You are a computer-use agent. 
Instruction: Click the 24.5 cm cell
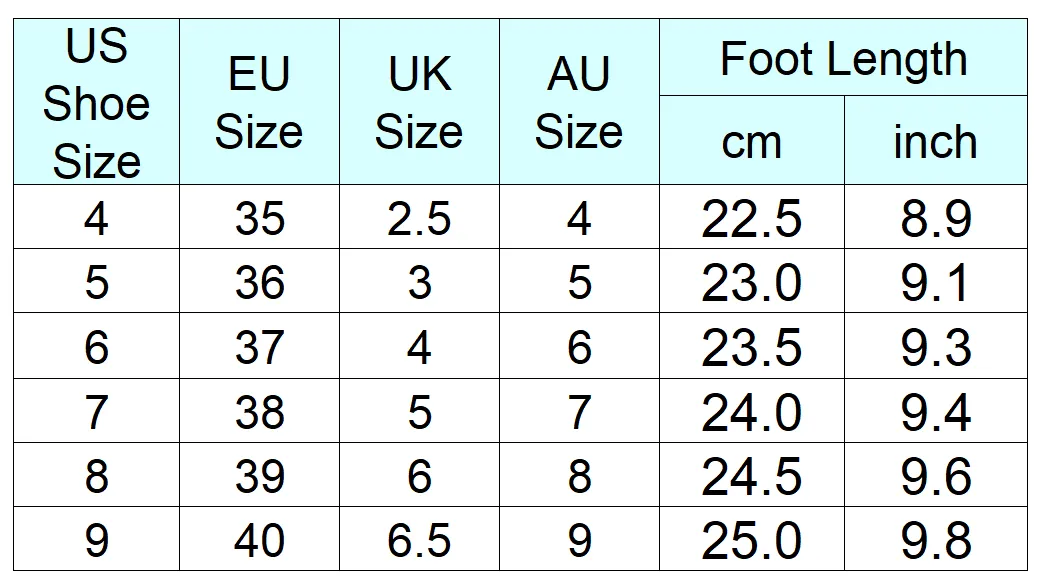[x=752, y=475]
